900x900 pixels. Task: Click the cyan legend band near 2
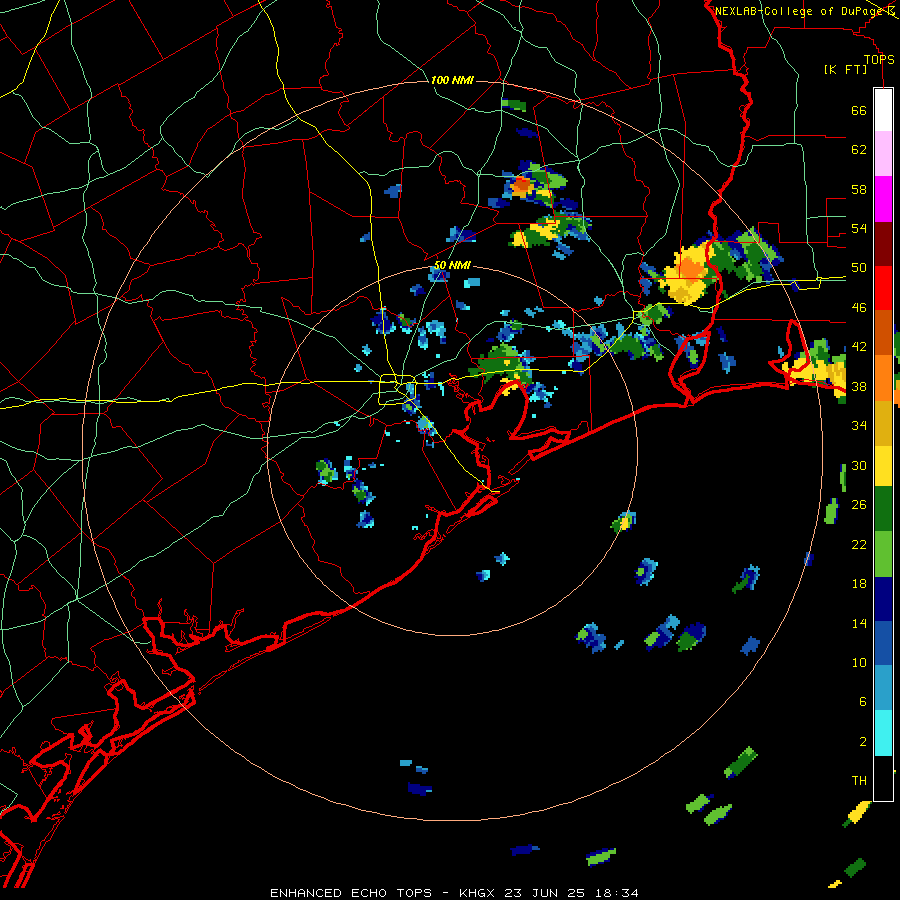point(883,733)
